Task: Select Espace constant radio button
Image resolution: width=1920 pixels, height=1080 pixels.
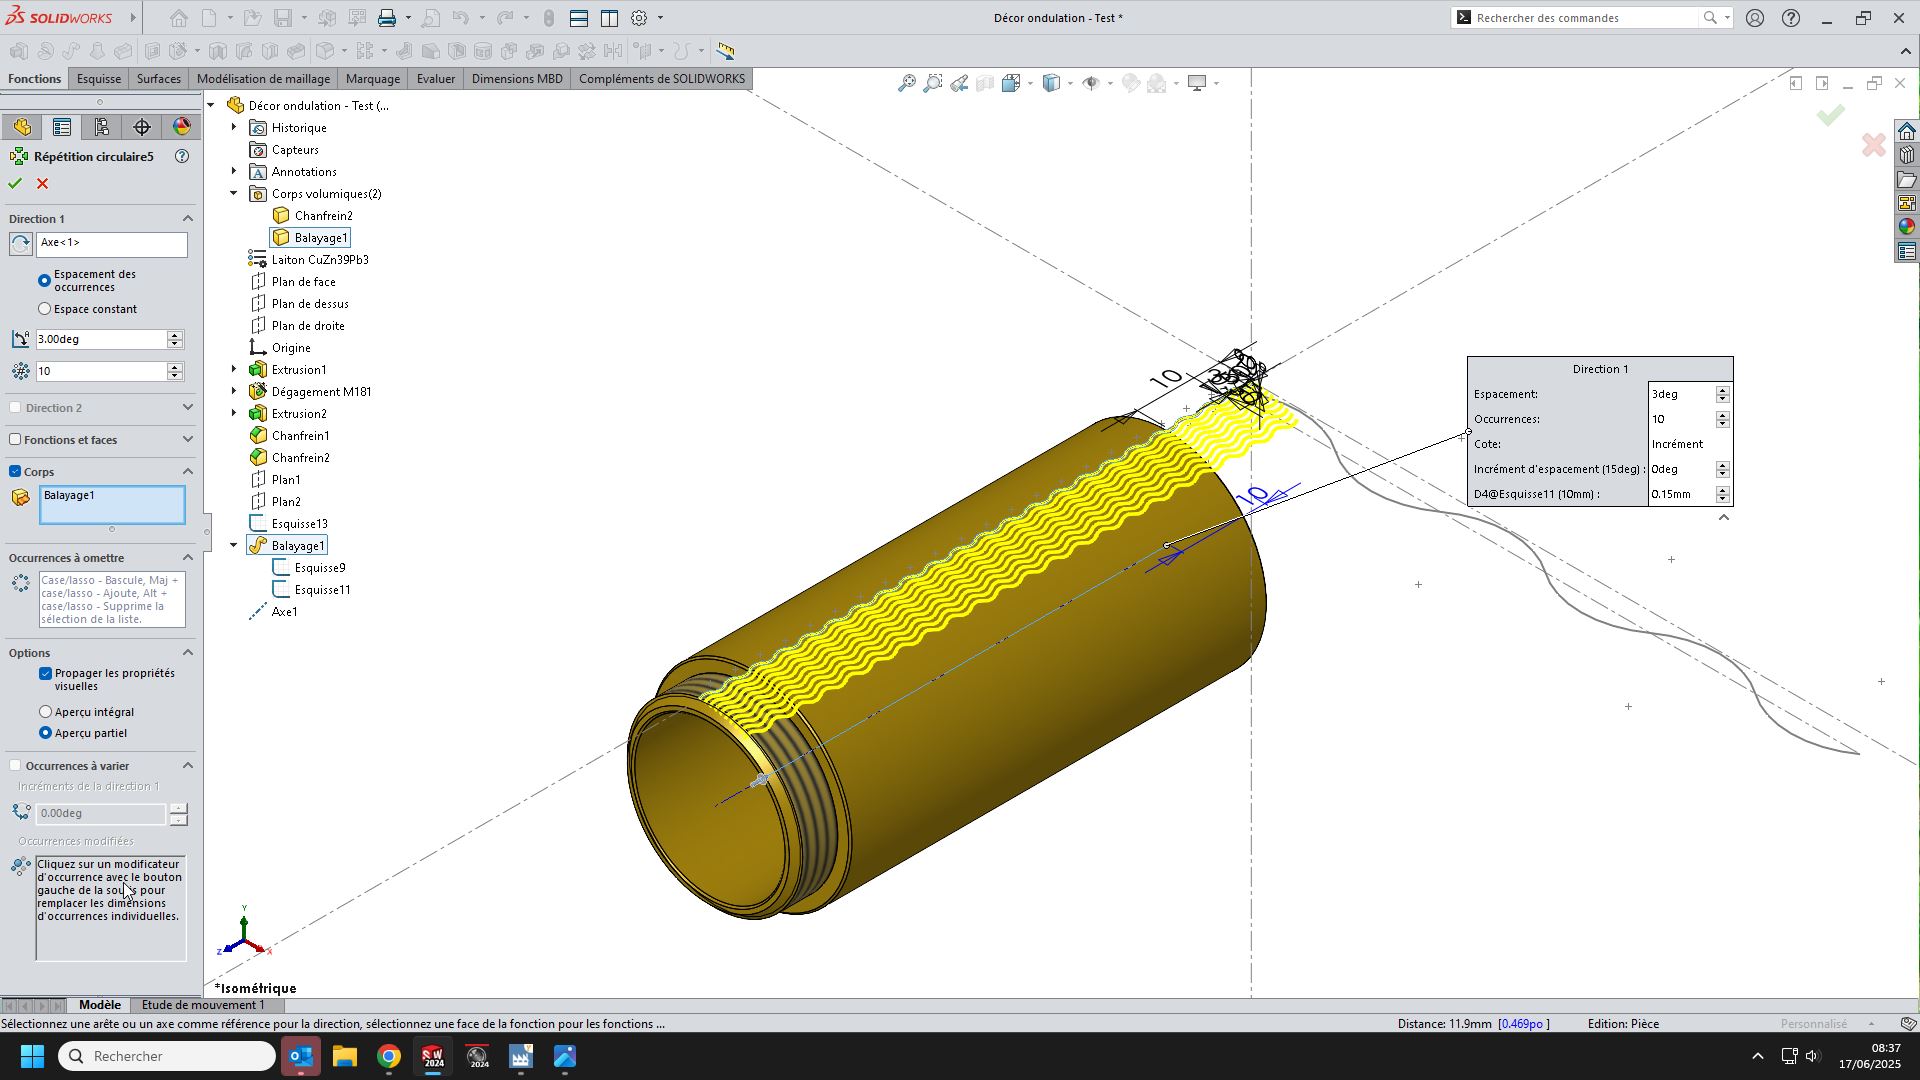Action: point(45,309)
